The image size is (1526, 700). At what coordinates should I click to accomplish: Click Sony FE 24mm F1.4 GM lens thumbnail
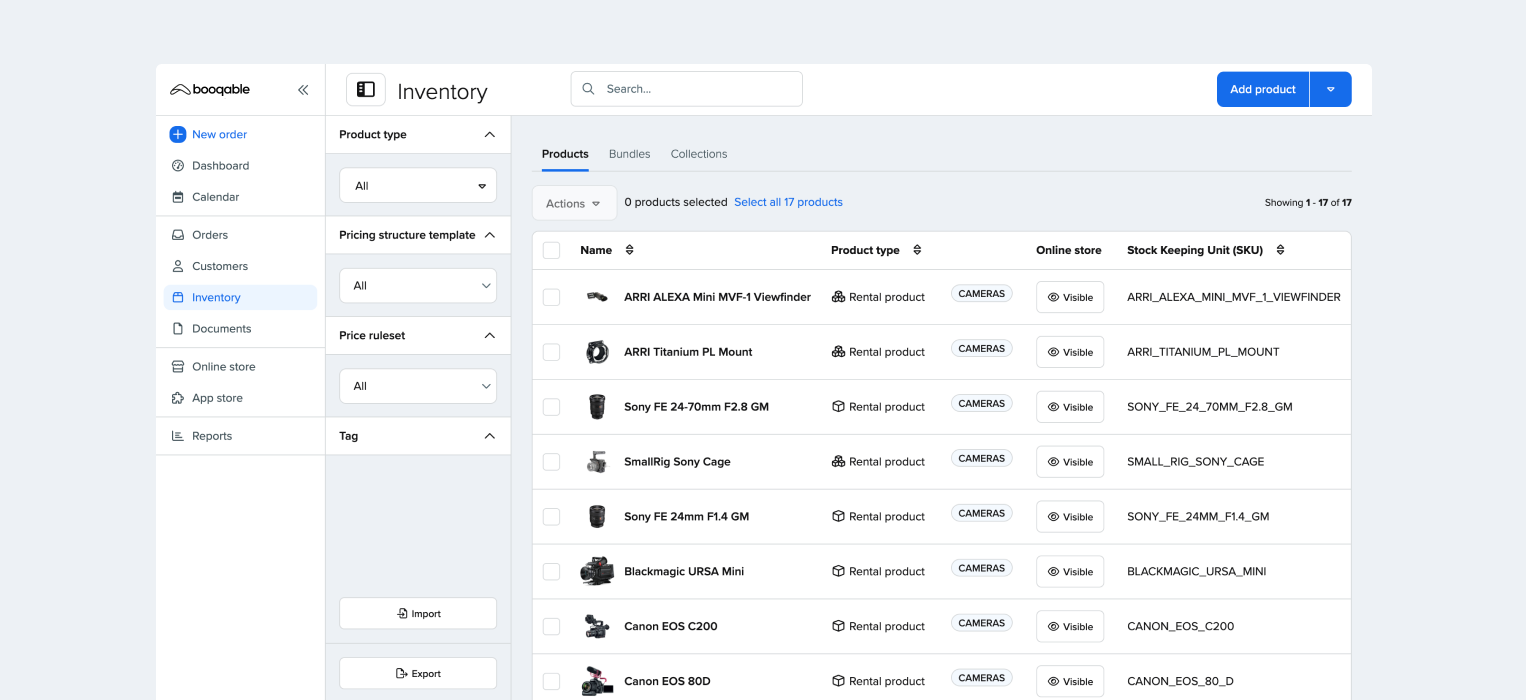point(597,517)
